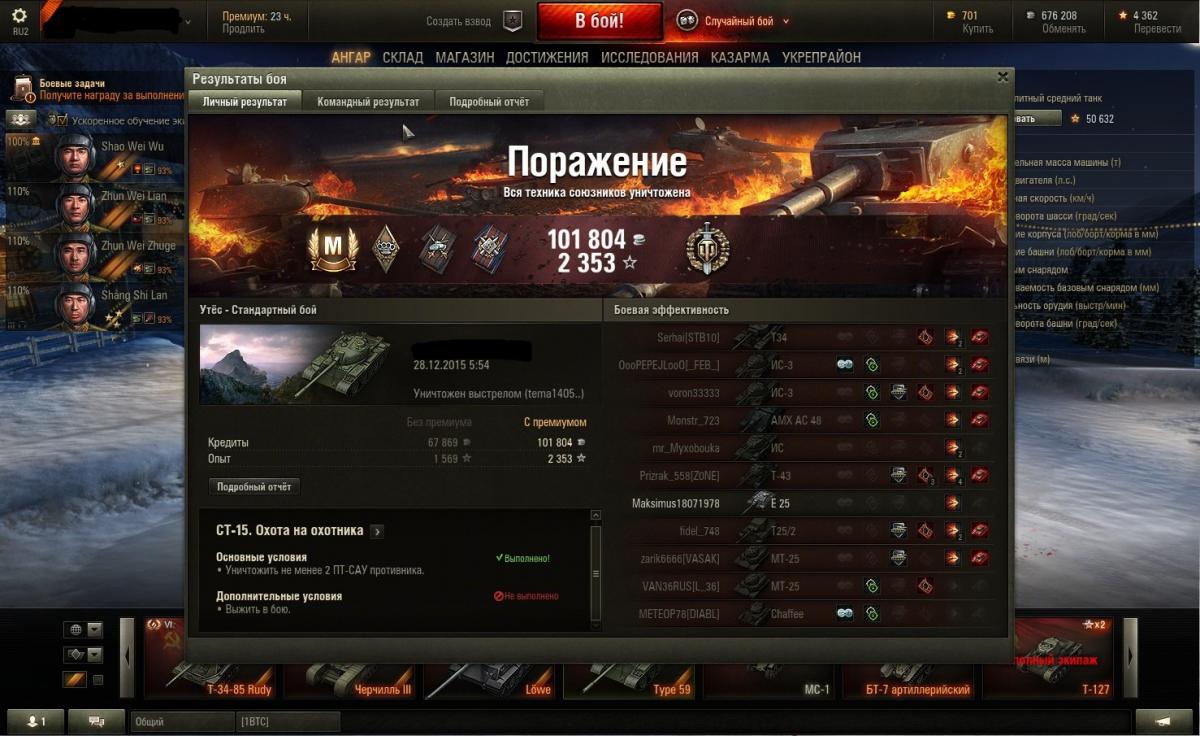The height and width of the screenshot is (736, 1200).
Task: Switch to Командный результат tab
Action: tap(368, 101)
